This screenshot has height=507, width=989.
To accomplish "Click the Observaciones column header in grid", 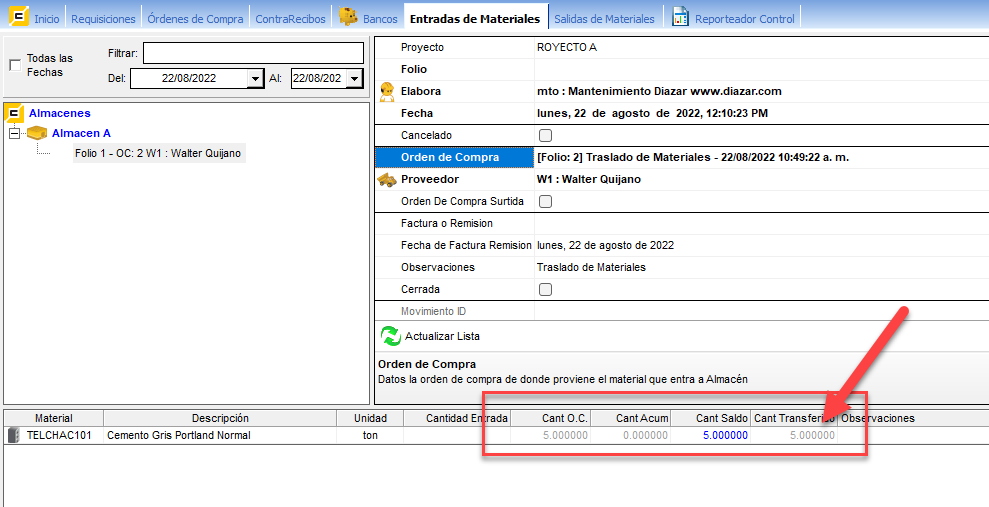I will 877,418.
